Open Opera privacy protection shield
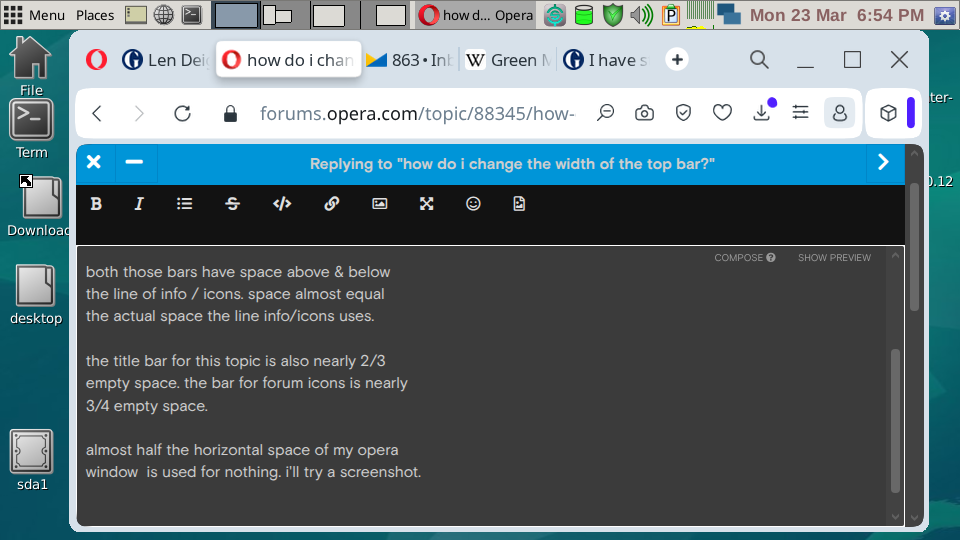The image size is (960, 540). (683, 113)
